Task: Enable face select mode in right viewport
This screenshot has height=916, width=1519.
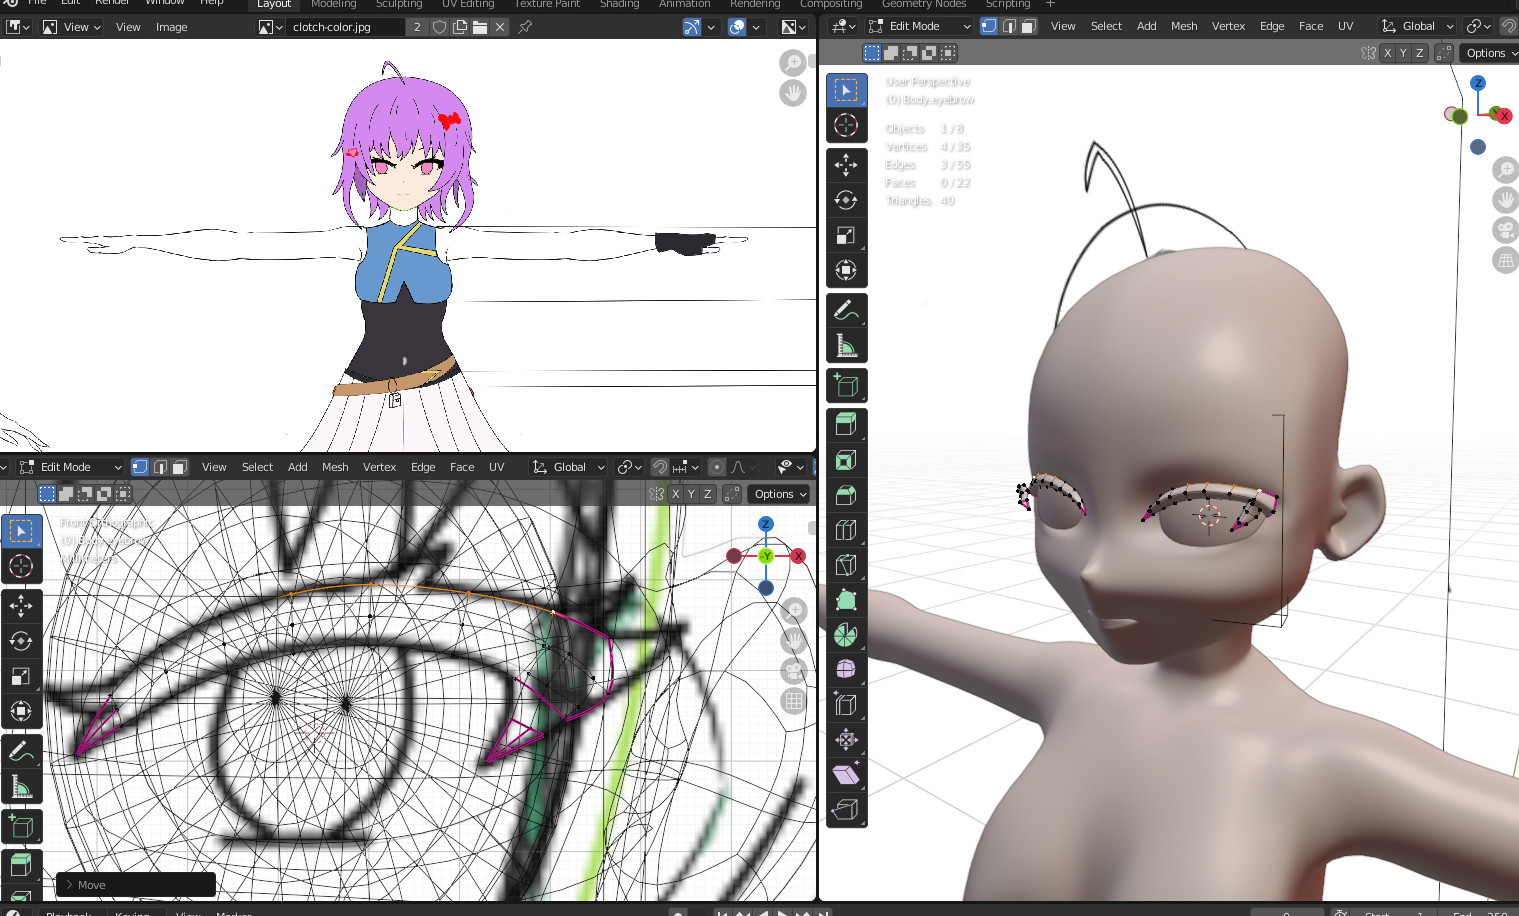Action: pos(1028,26)
